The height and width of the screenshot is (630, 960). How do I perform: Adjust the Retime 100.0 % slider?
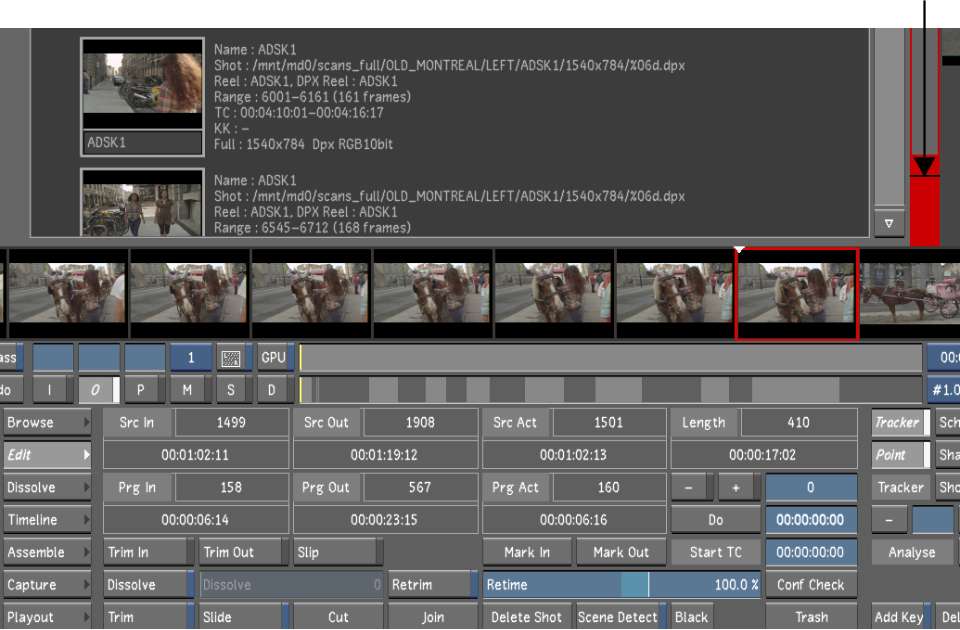click(x=621, y=585)
